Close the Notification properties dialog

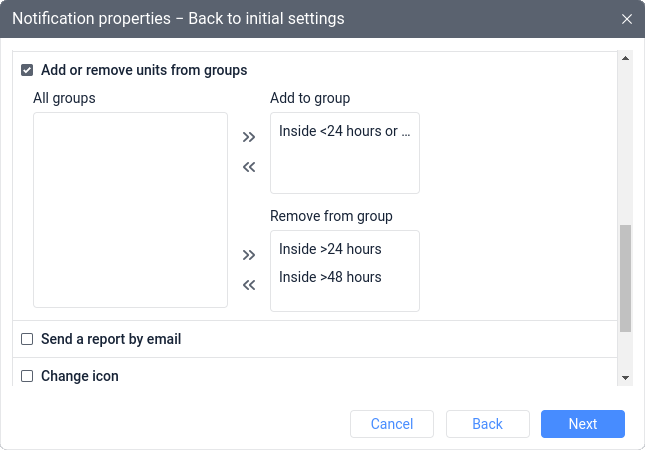pos(627,19)
